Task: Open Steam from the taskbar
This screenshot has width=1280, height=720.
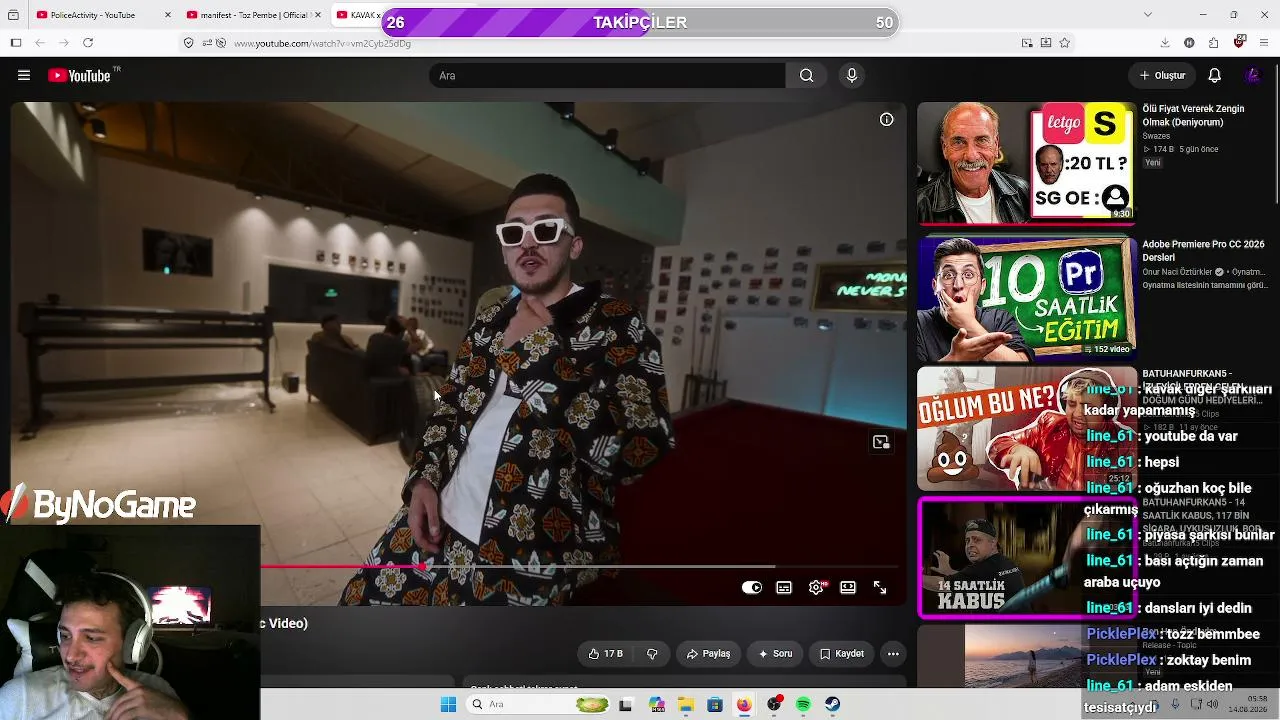Action: pos(832,705)
